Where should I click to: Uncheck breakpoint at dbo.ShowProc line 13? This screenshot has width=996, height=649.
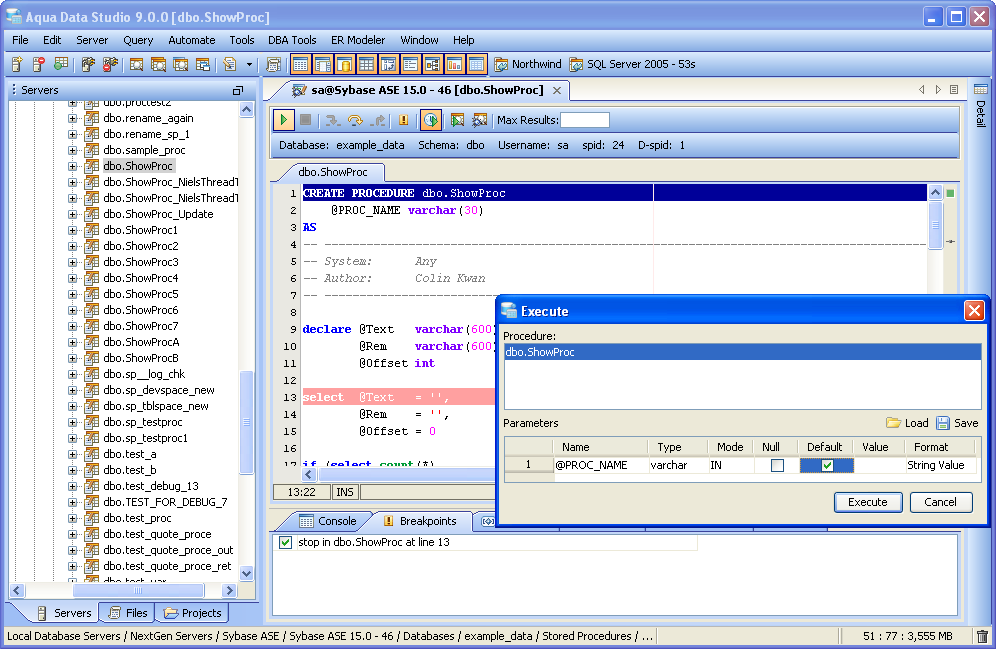pyautogui.click(x=286, y=542)
